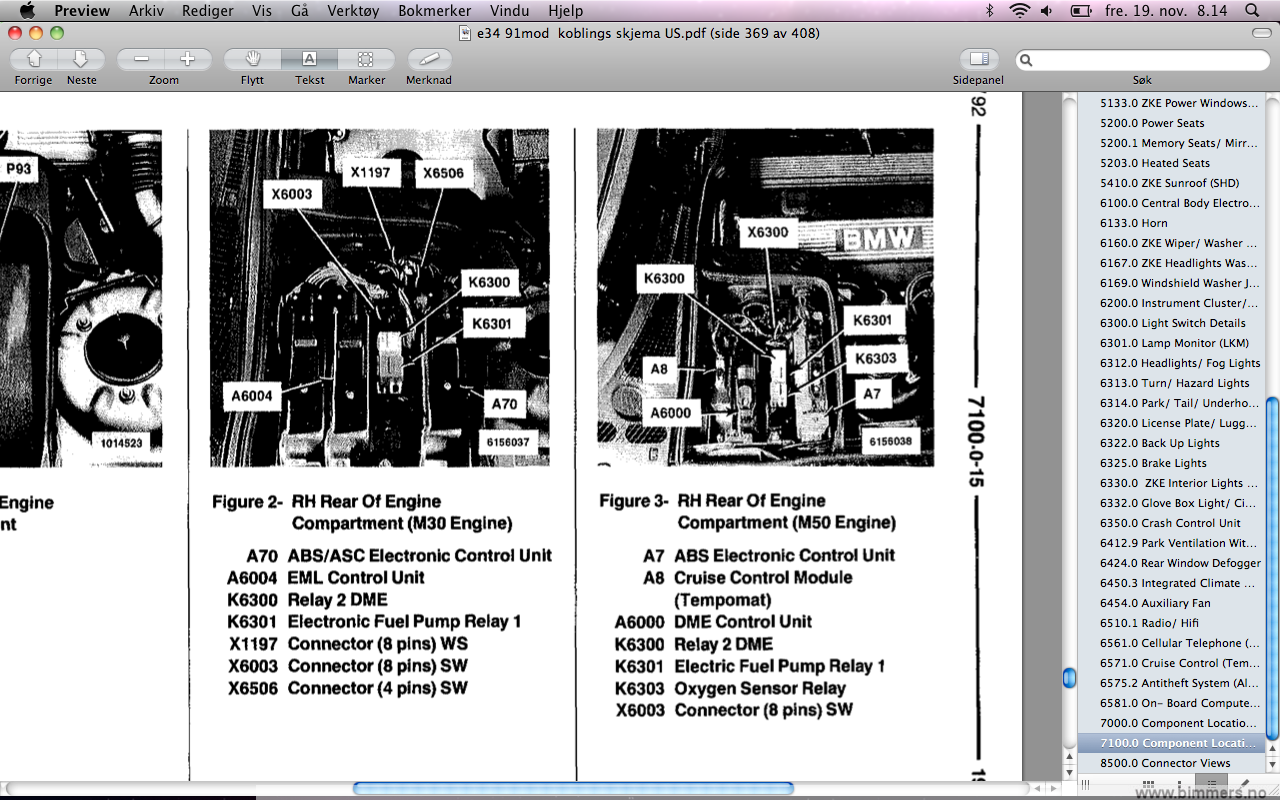The width and height of the screenshot is (1280, 800).
Task: Open the Verktøy menu
Action: point(353,11)
